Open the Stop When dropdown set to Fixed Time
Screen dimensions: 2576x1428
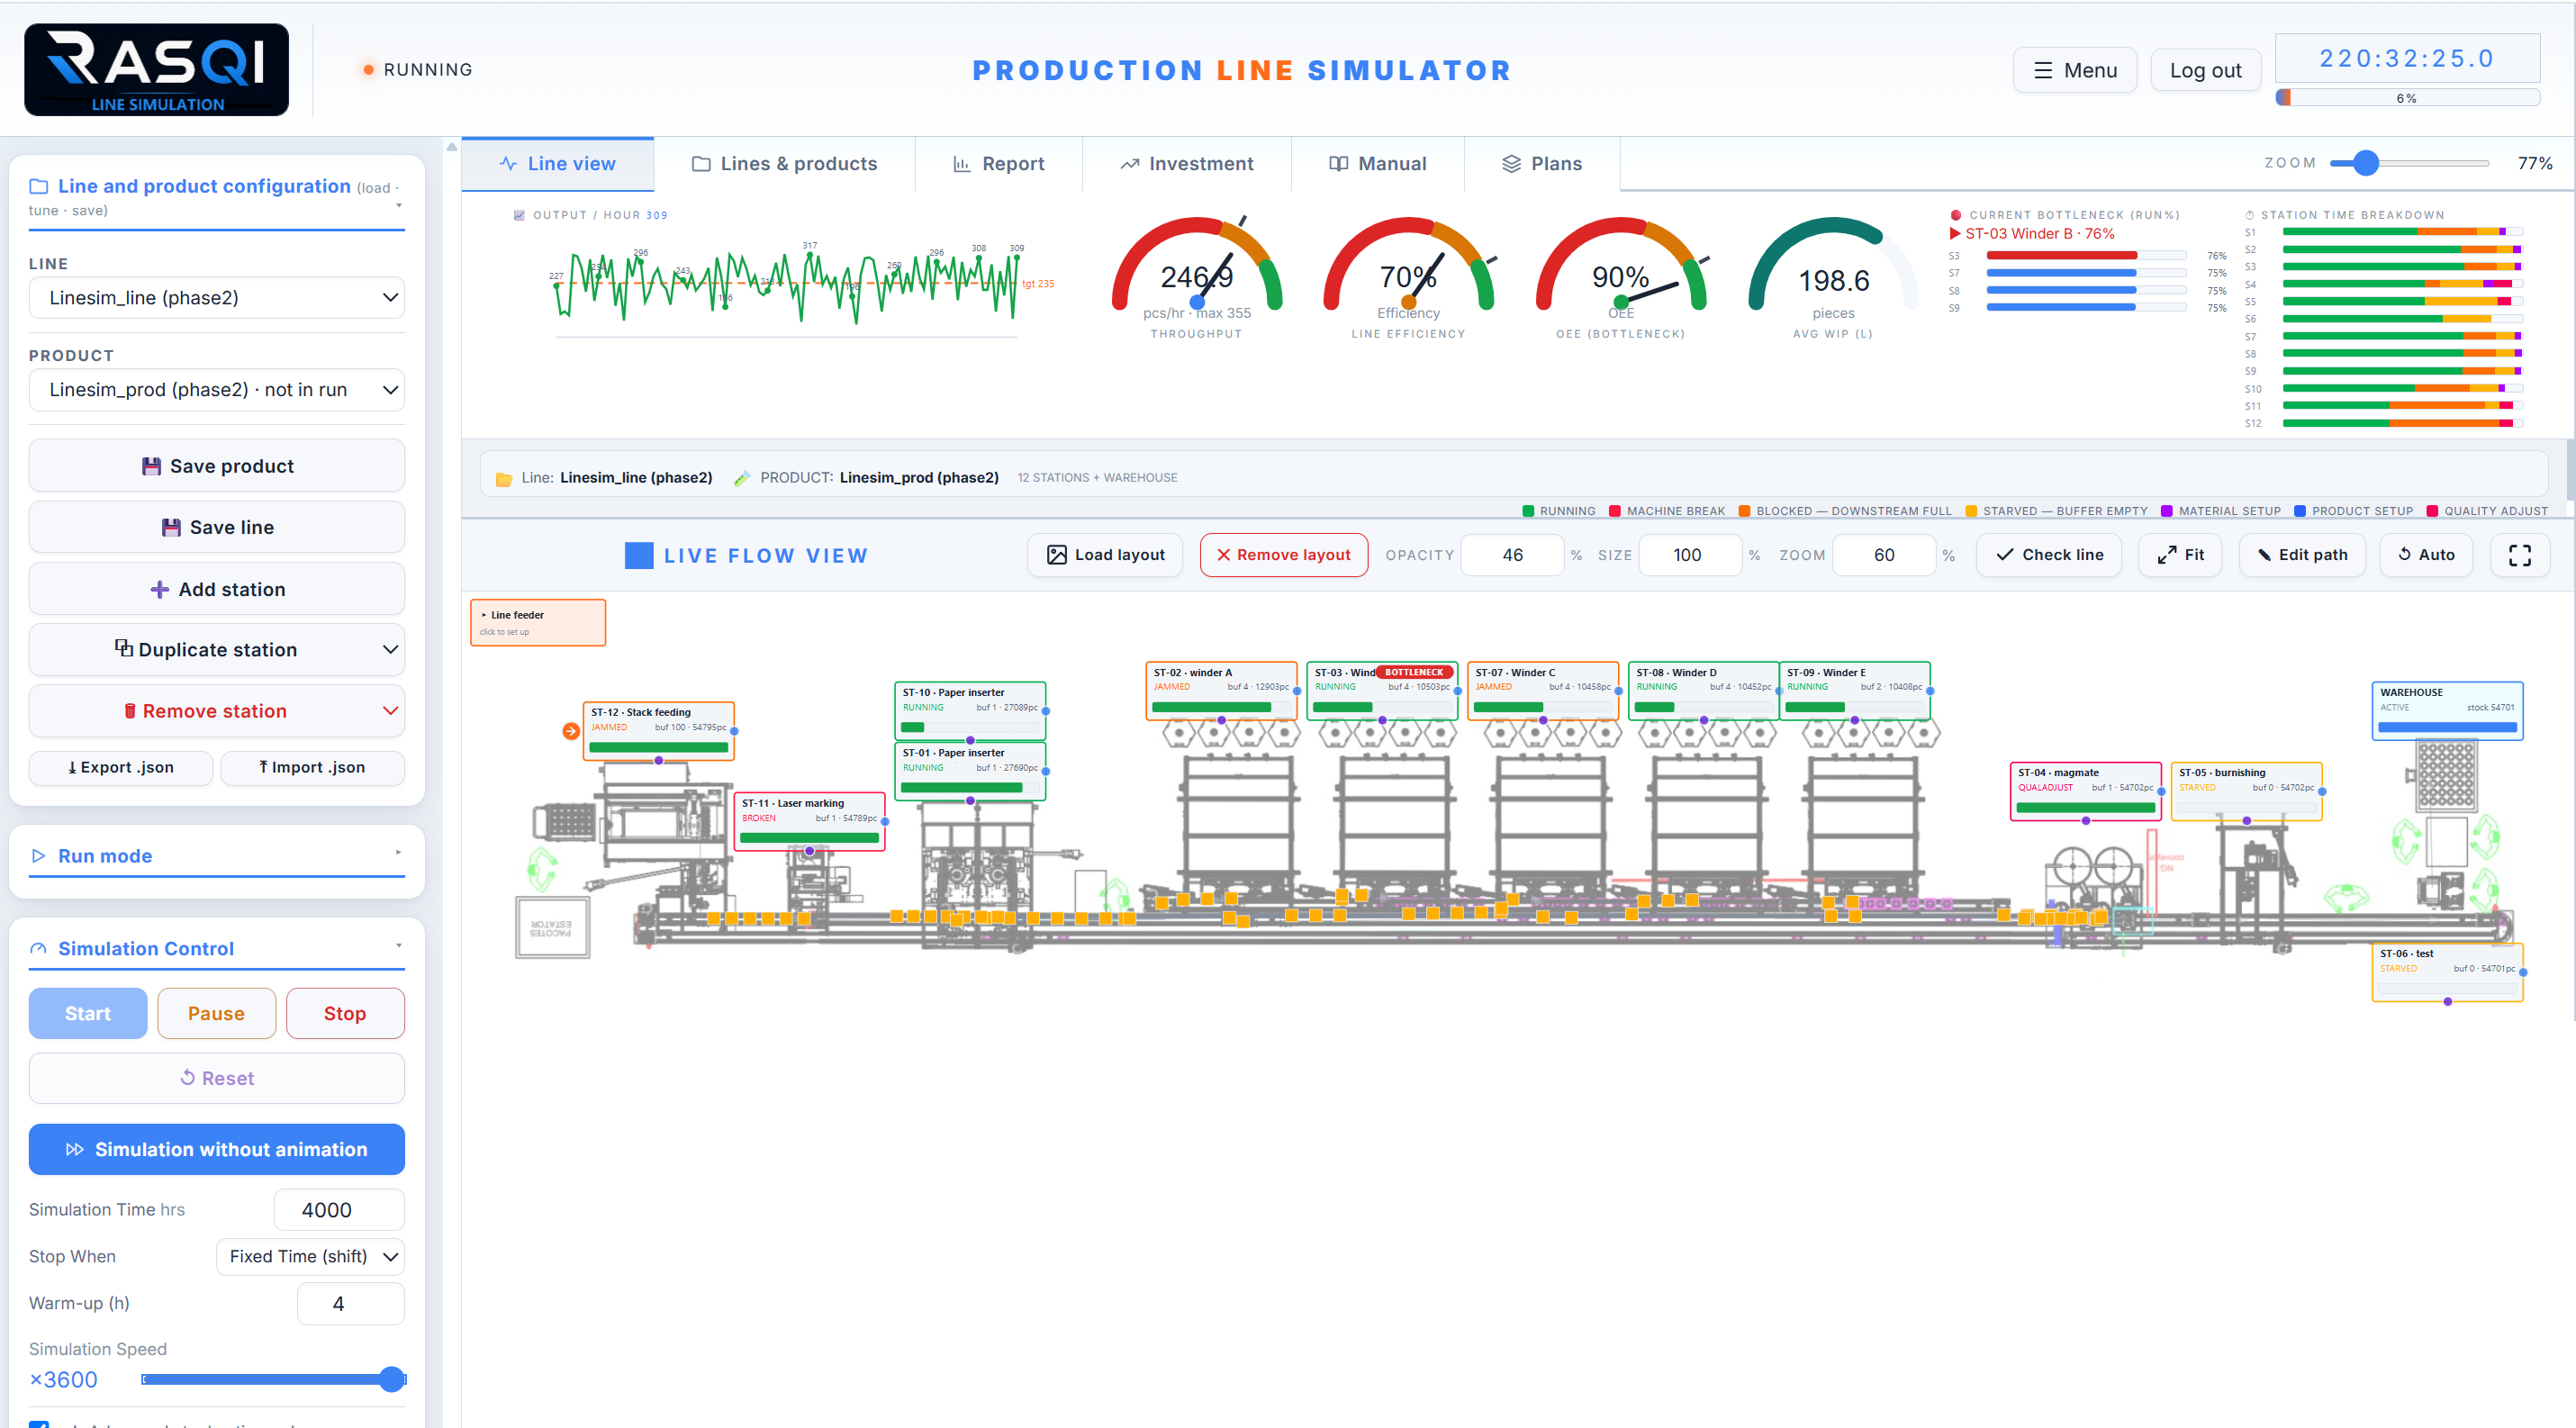(x=310, y=1256)
